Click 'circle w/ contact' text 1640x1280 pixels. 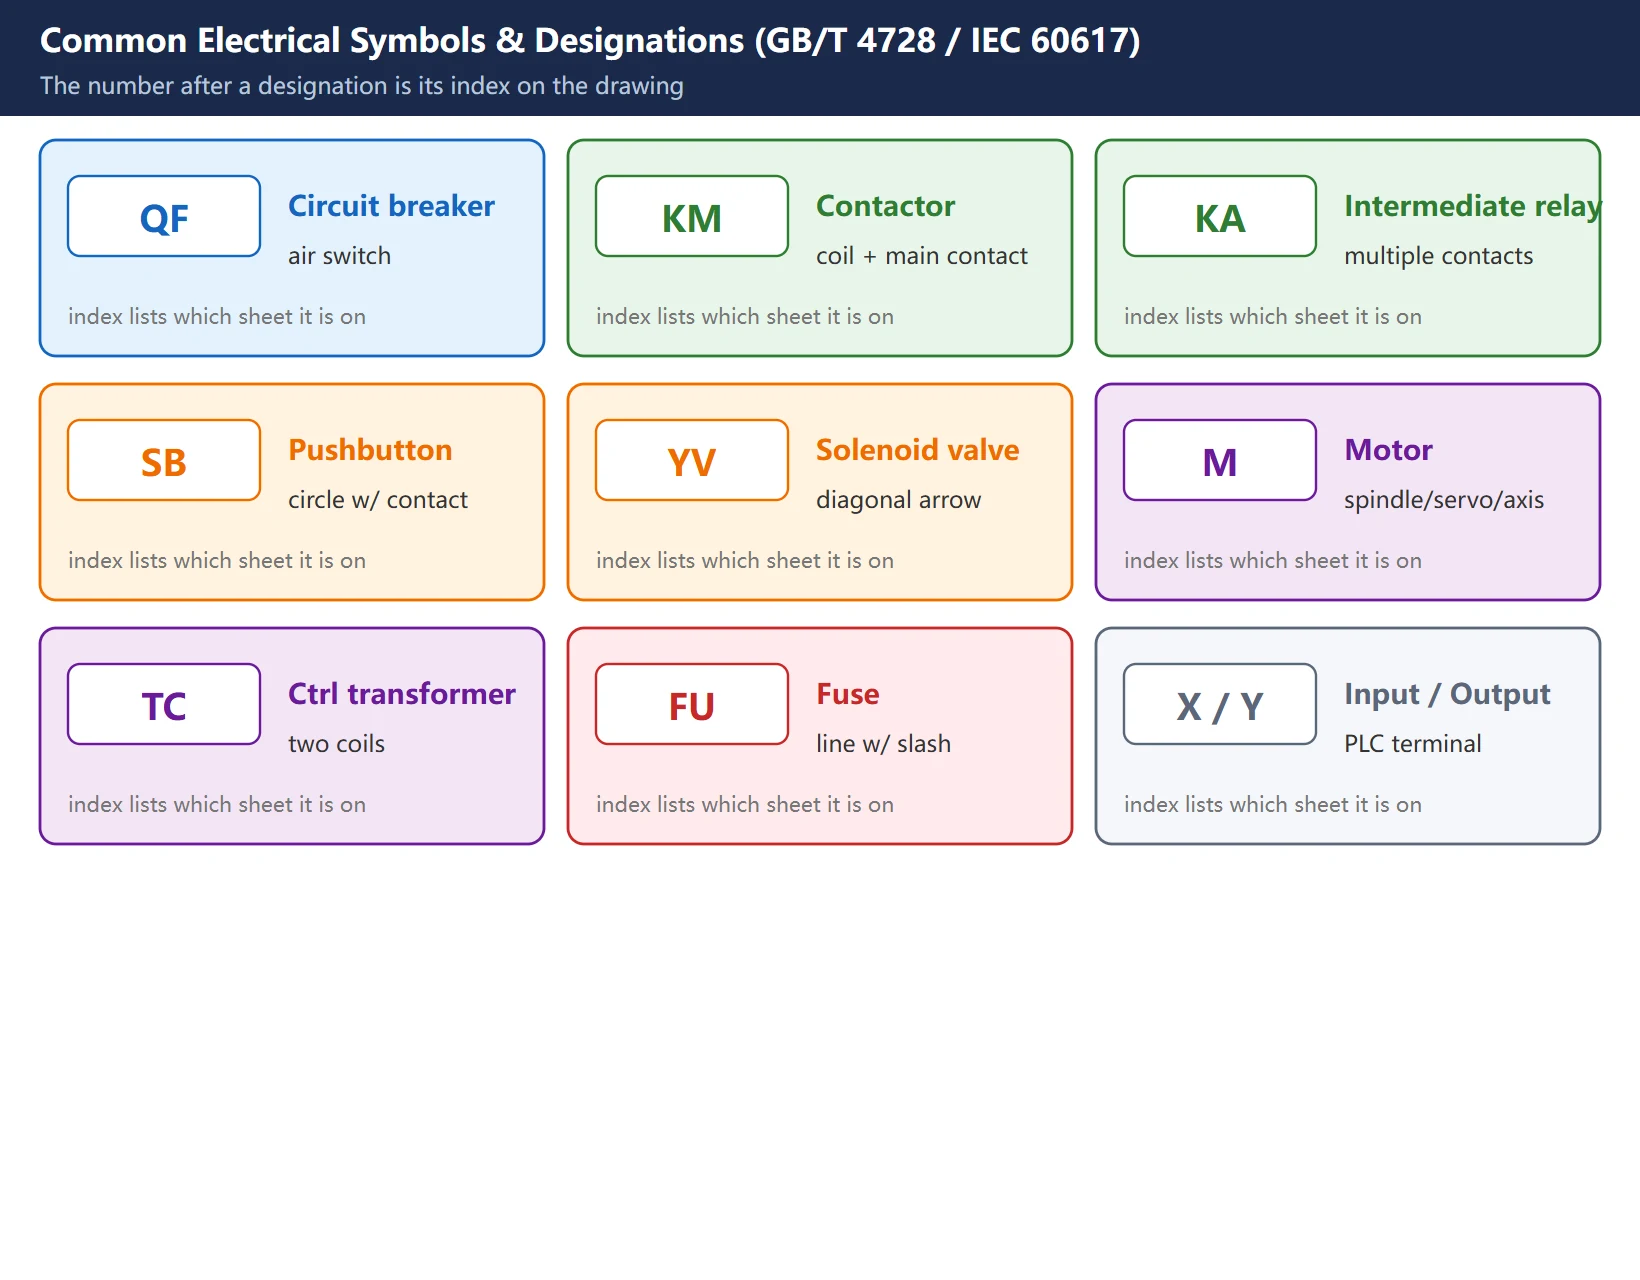point(377,500)
